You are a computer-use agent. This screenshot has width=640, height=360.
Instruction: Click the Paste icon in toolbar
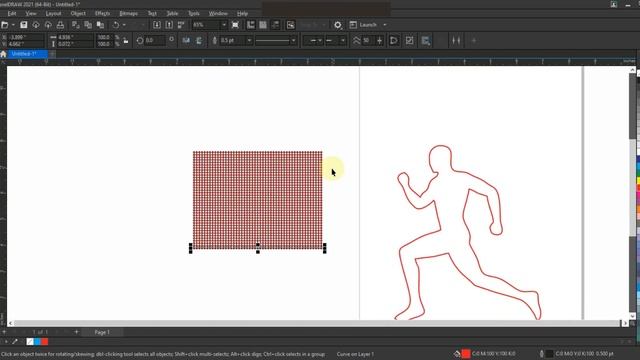click(x=100, y=25)
